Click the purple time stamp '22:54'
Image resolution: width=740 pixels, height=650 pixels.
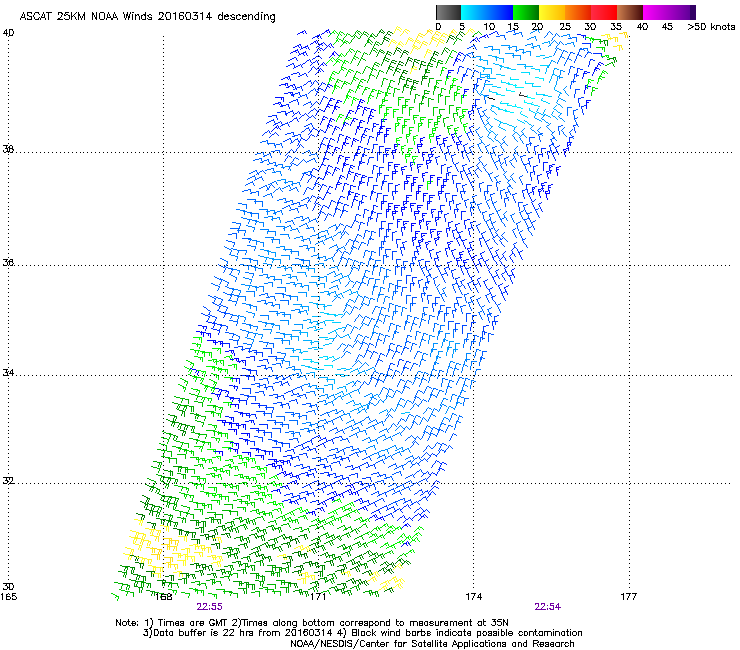click(x=547, y=607)
